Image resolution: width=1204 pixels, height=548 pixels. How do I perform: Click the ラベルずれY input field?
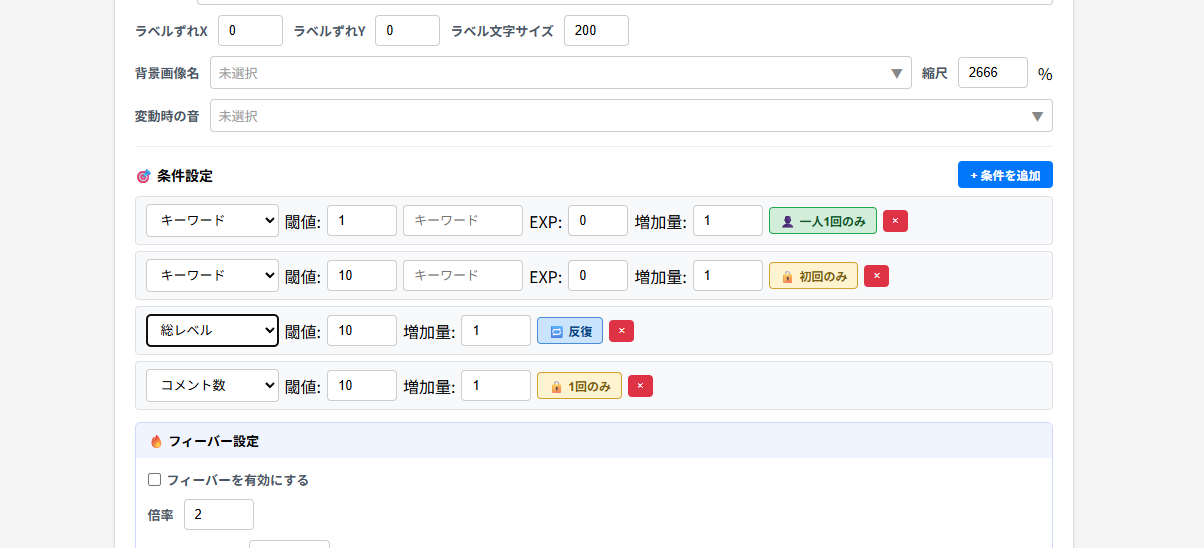click(407, 30)
